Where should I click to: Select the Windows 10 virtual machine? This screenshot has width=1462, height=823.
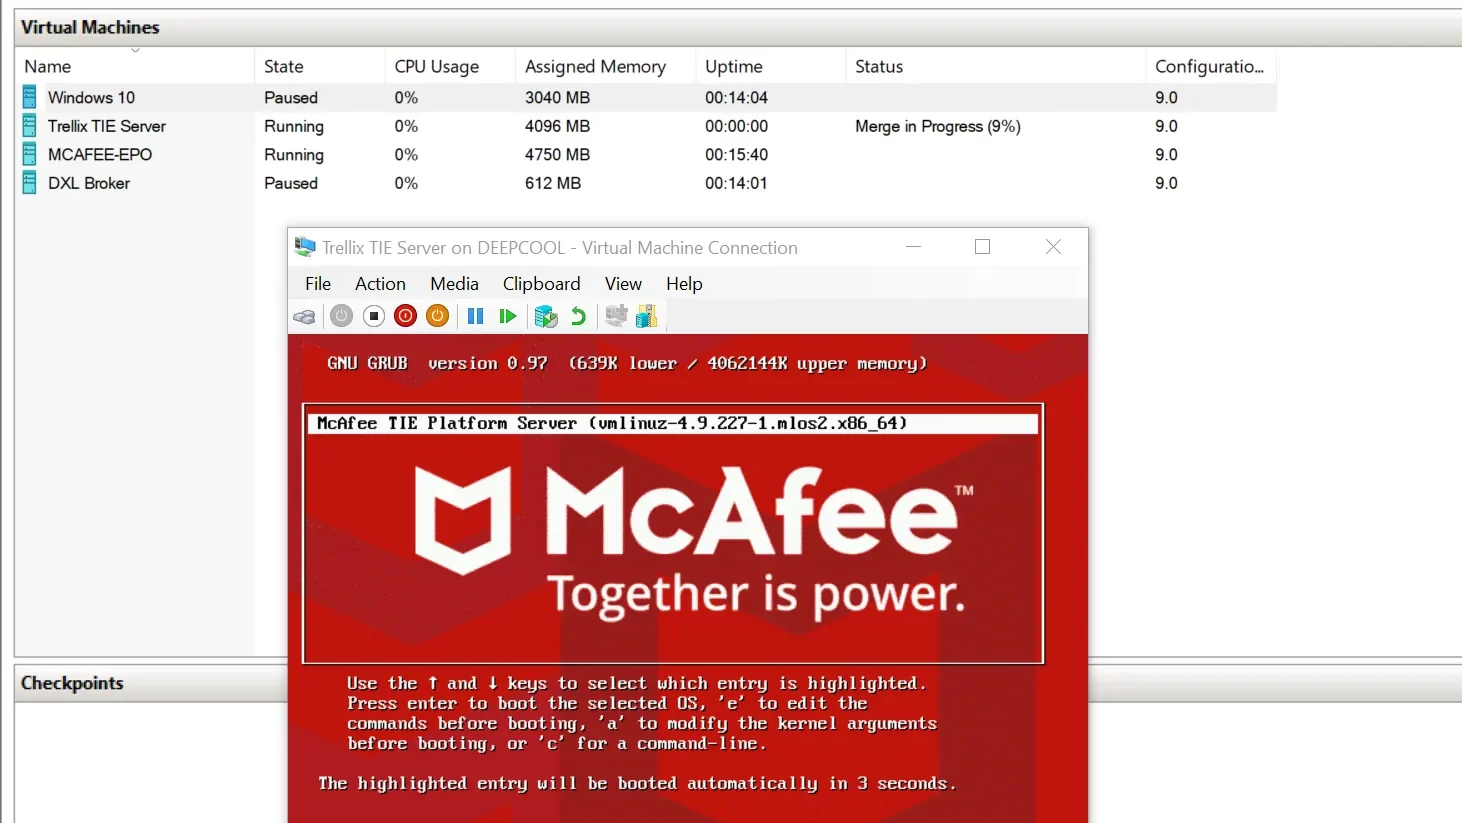91,97
